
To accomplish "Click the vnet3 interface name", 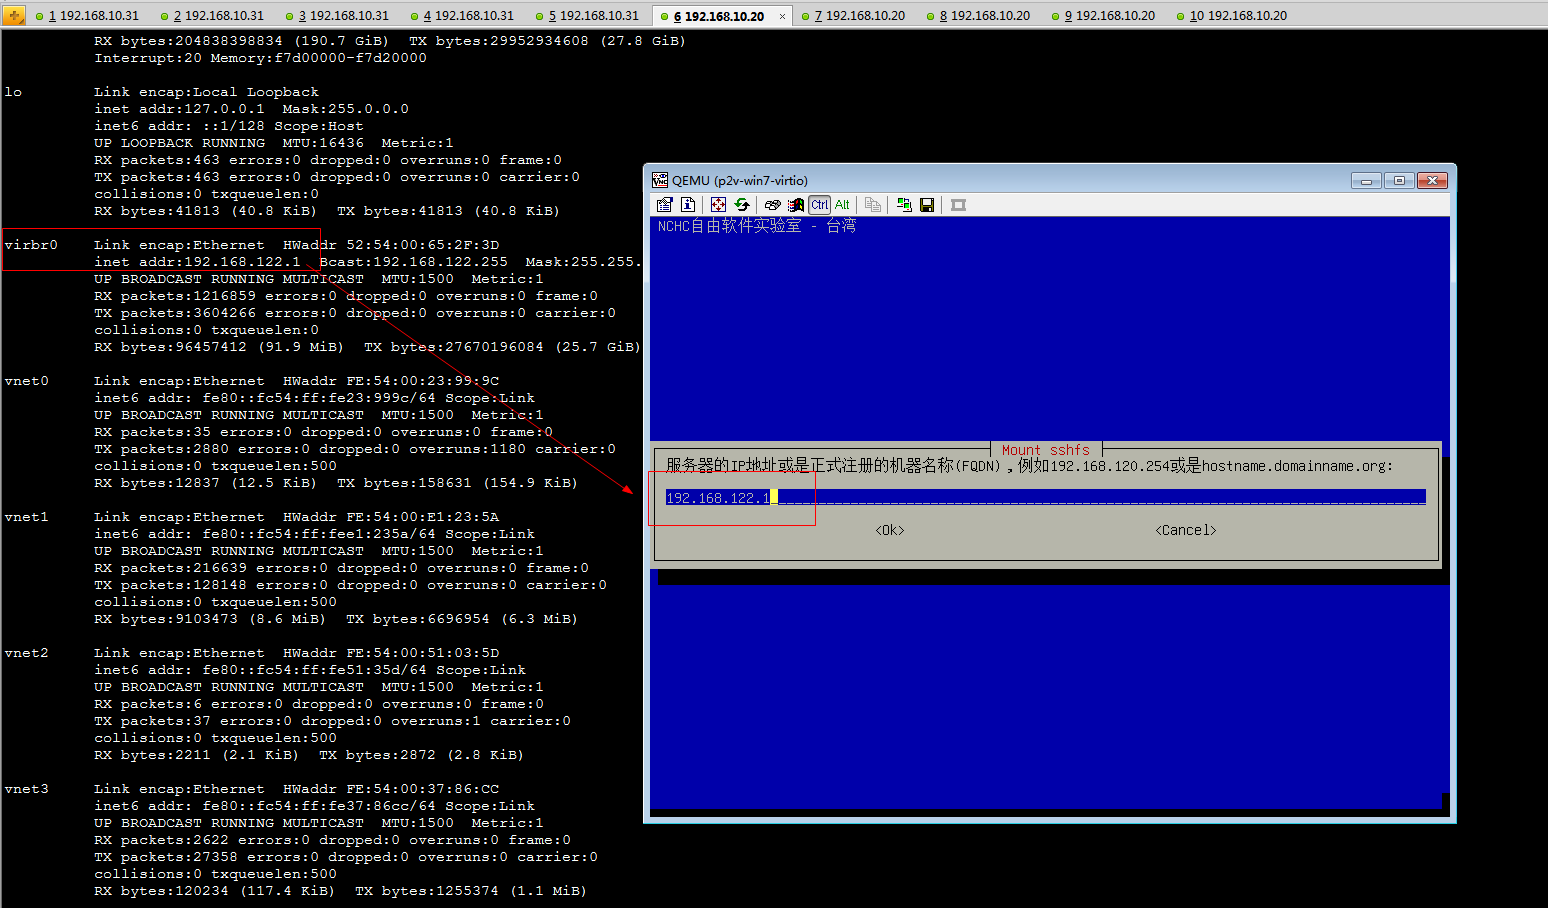I will pos(26,789).
